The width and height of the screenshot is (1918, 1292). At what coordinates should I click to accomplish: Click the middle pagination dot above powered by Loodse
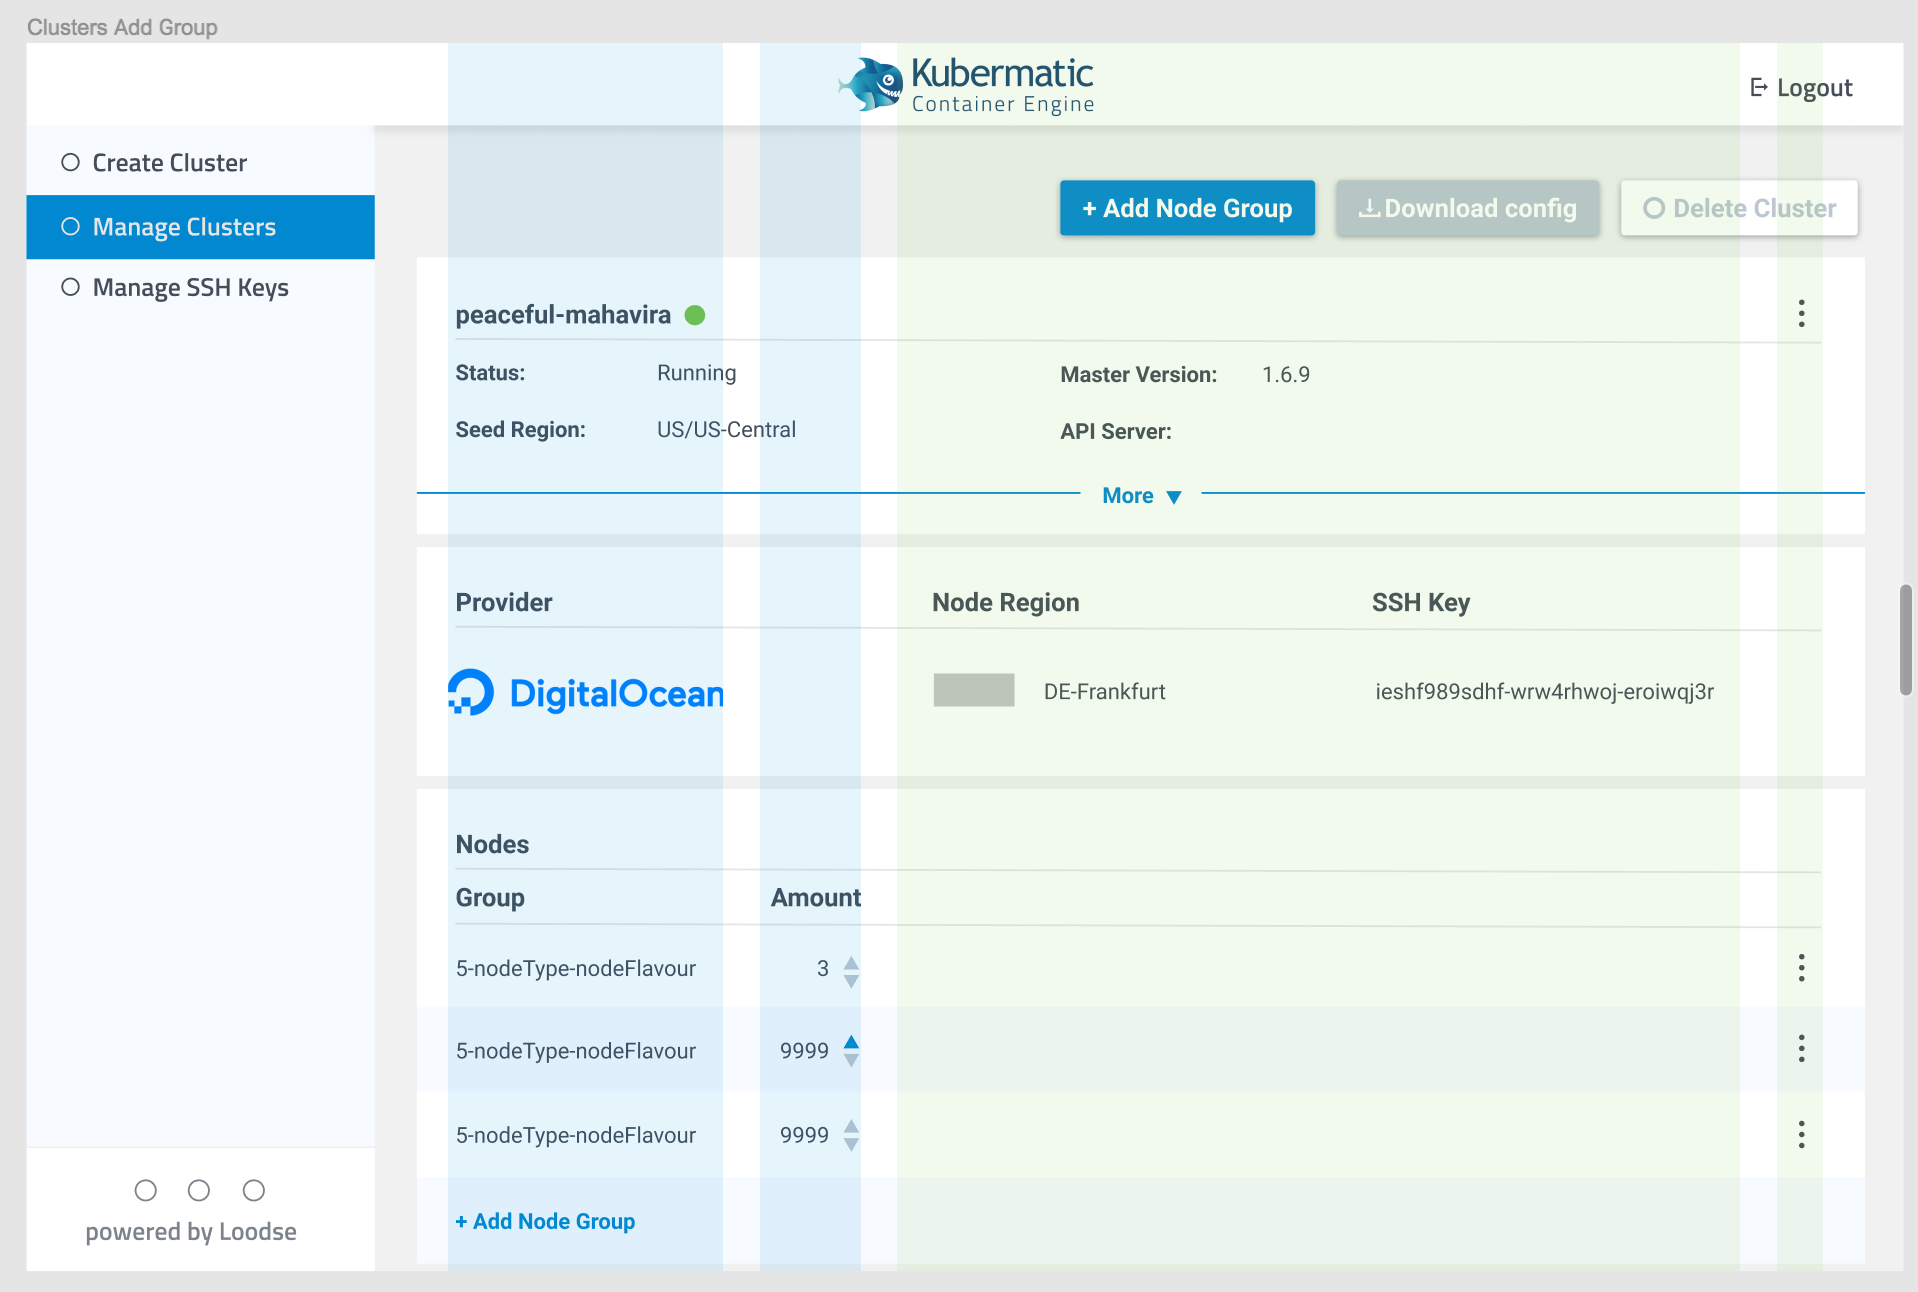[x=199, y=1190]
